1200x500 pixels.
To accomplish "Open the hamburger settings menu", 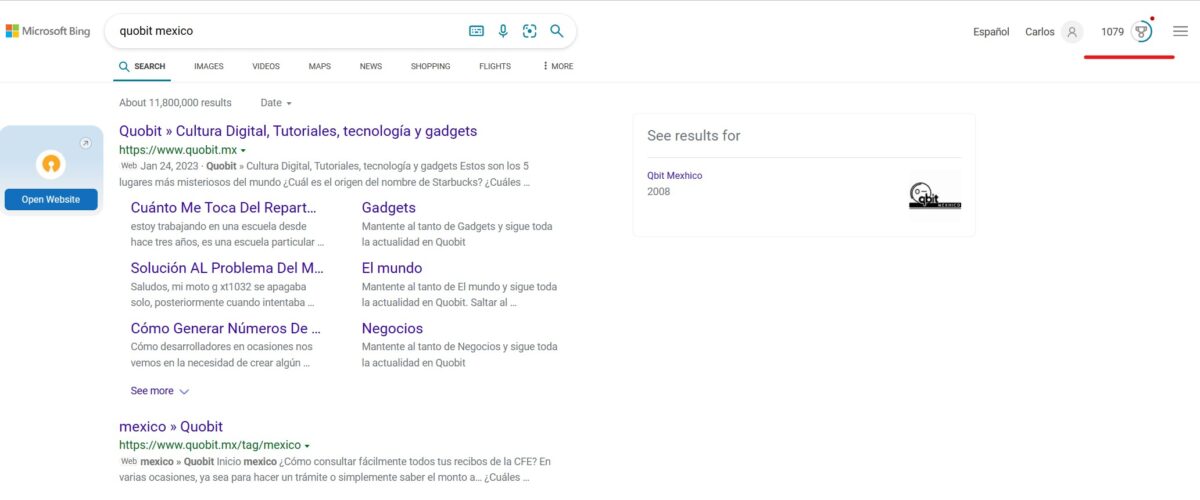I will click(1180, 31).
